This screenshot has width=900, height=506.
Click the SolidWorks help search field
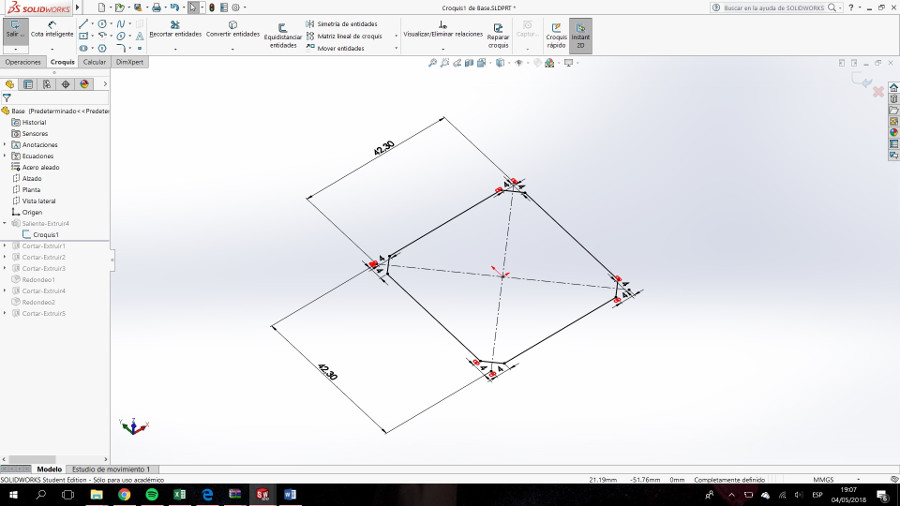coord(773,8)
